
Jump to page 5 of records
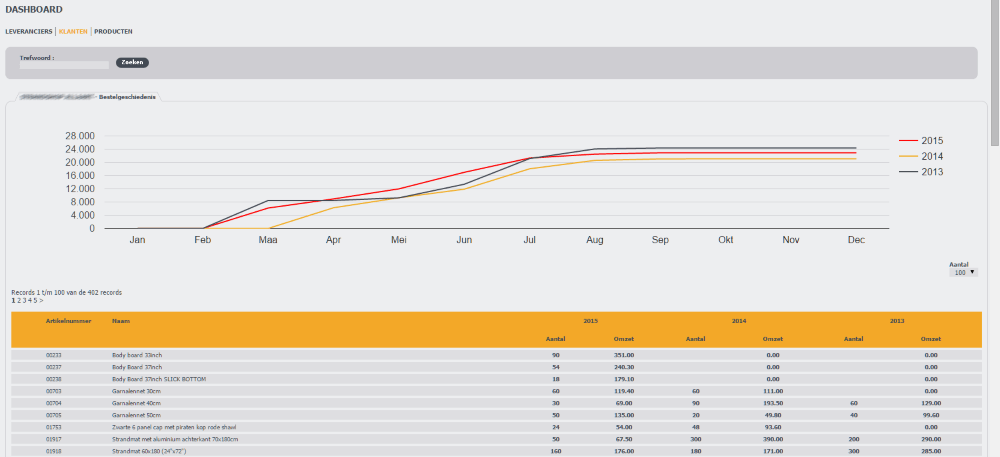pyautogui.click(x=35, y=300)
